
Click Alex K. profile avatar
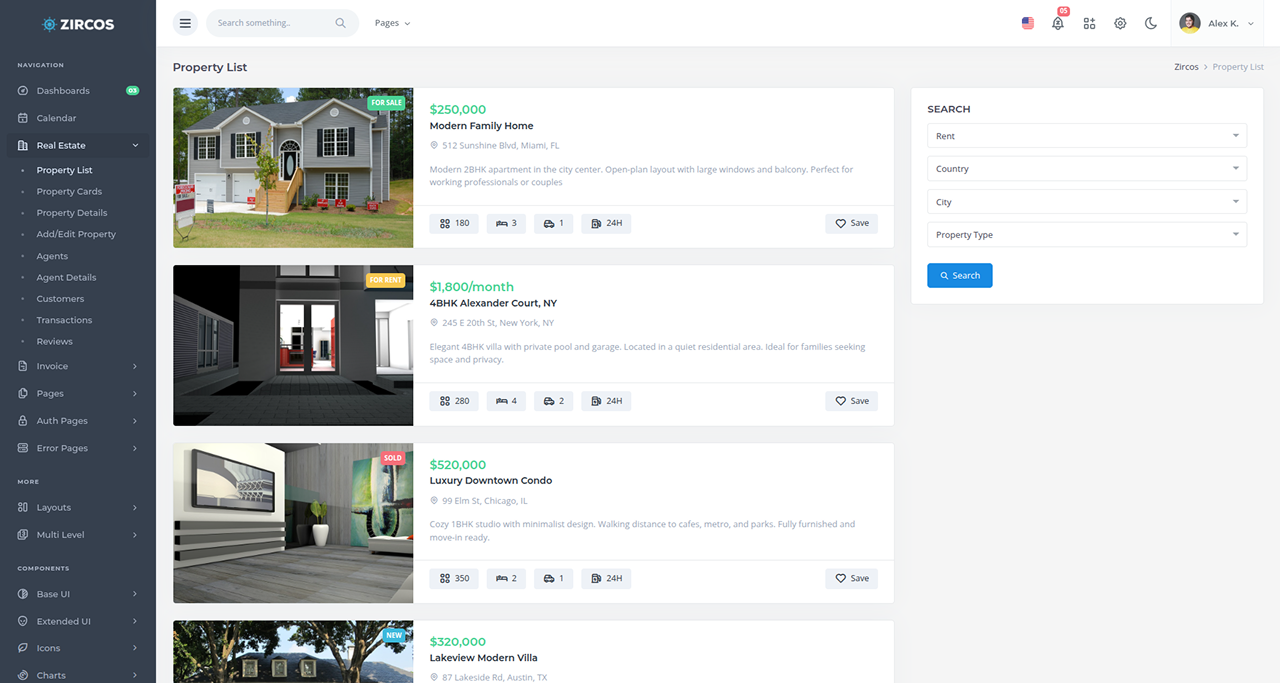(x=1189, y=23)
